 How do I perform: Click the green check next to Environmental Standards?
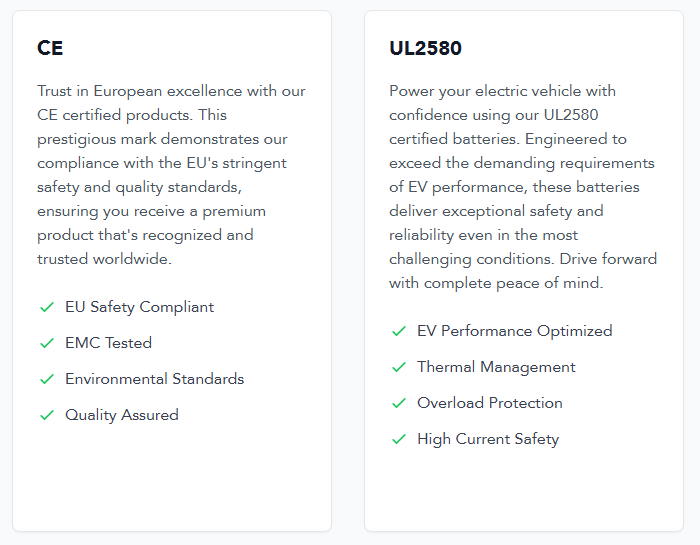(x=47, y=379)
